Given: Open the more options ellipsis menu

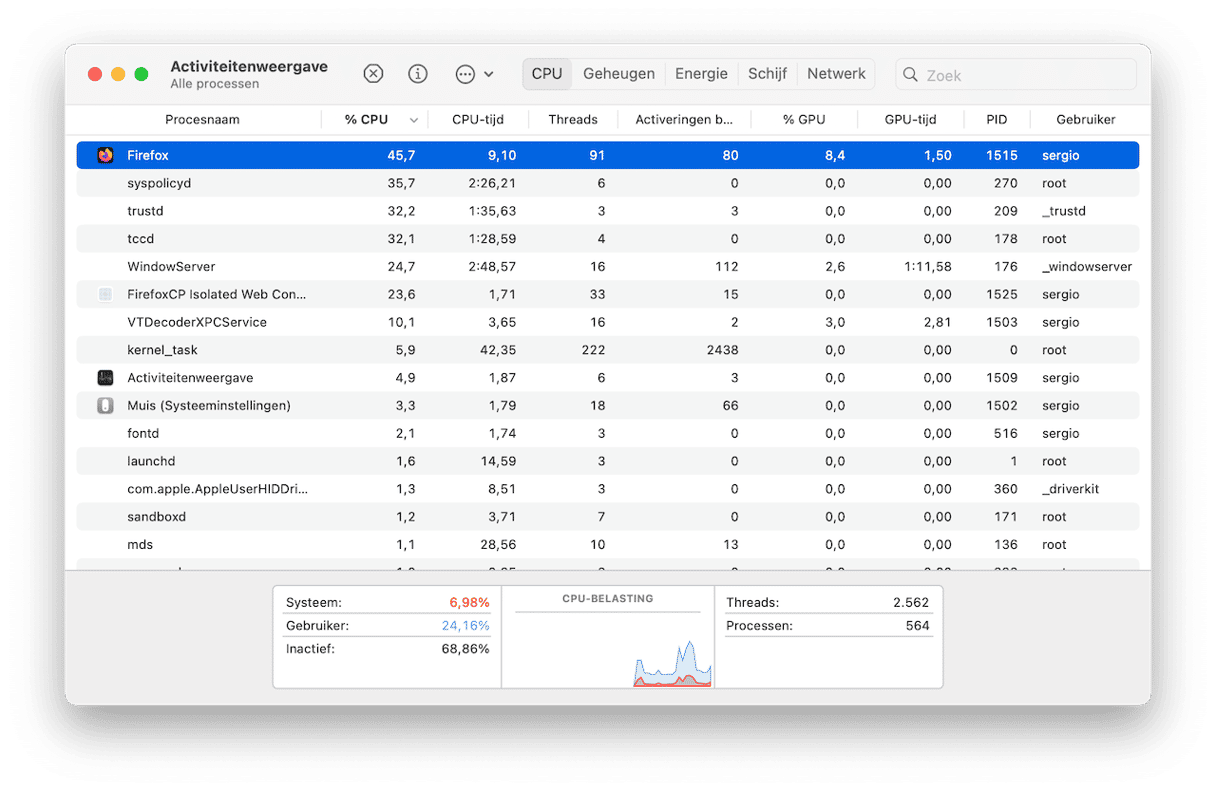Looking at the screenshot, I should click(x=474, y=74).
